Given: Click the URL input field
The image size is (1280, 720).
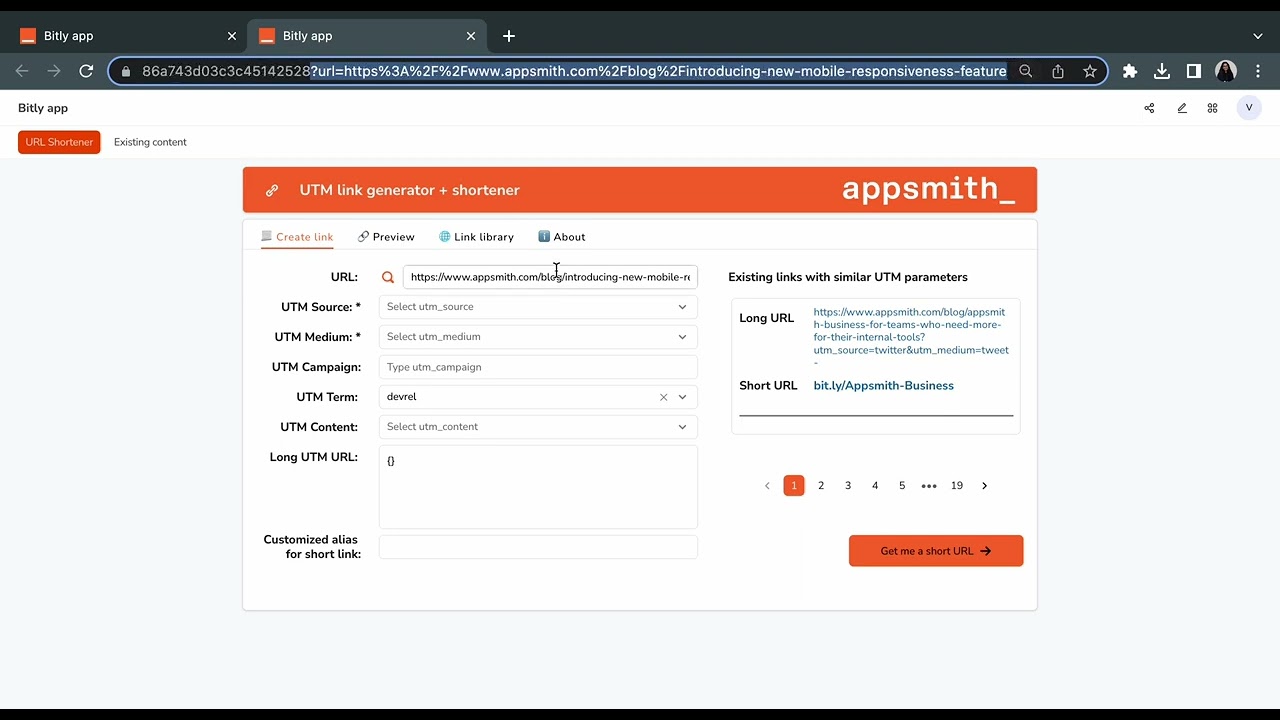Looking at the screenshot, I should click(550, 277).
